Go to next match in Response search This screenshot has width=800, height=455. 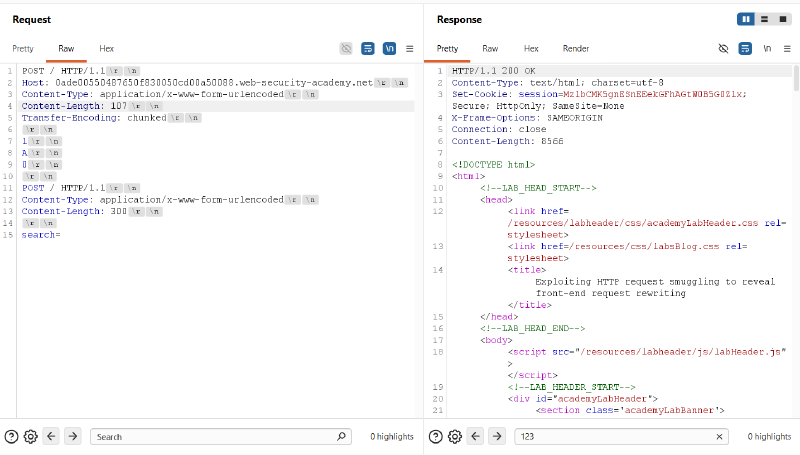(497, 436)
